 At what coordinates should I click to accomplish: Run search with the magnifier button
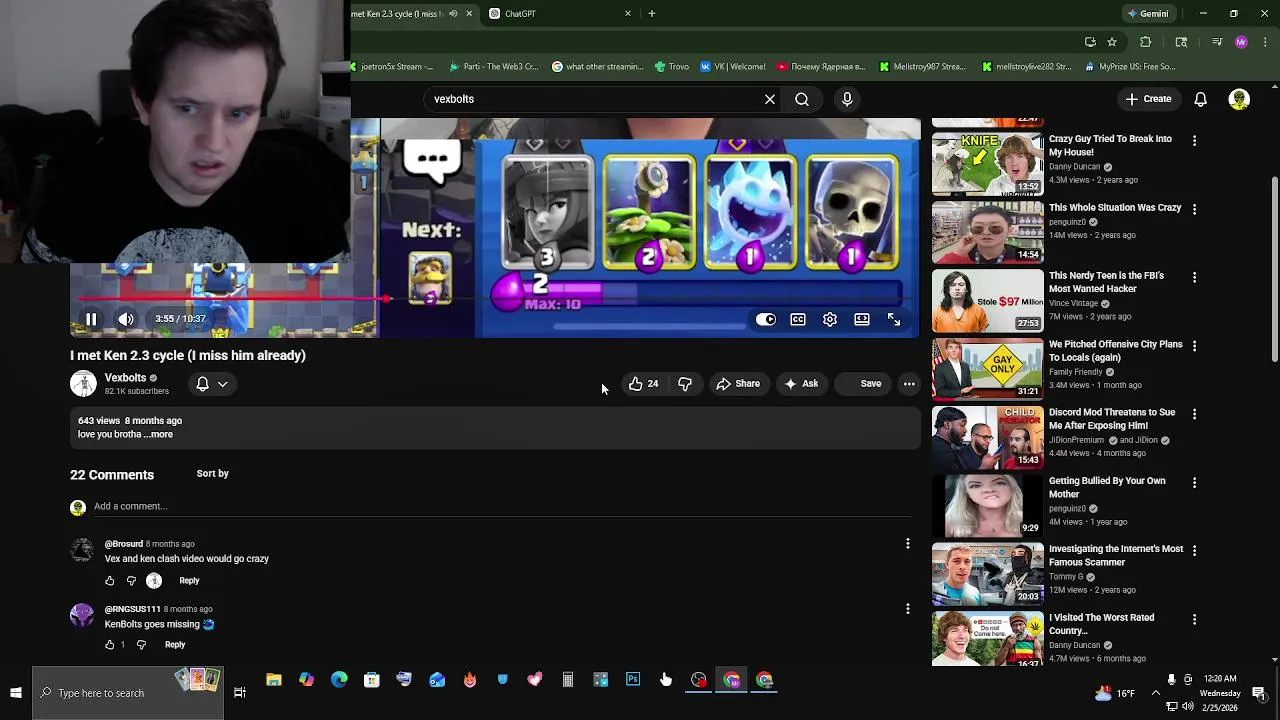click(x=802, y=99)
